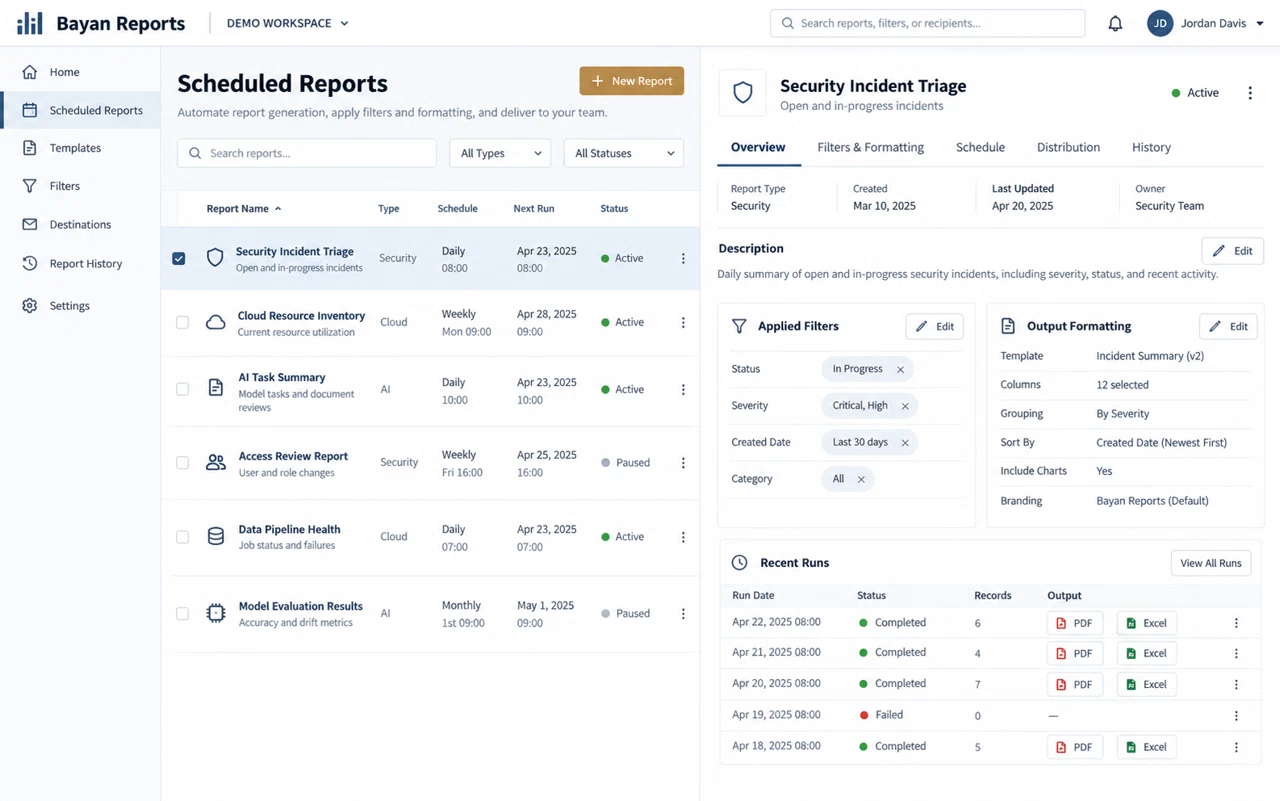This screenshot has width=1280, height=801.
Task: Remove the Last 30 days filter
Action: (905, 443)
